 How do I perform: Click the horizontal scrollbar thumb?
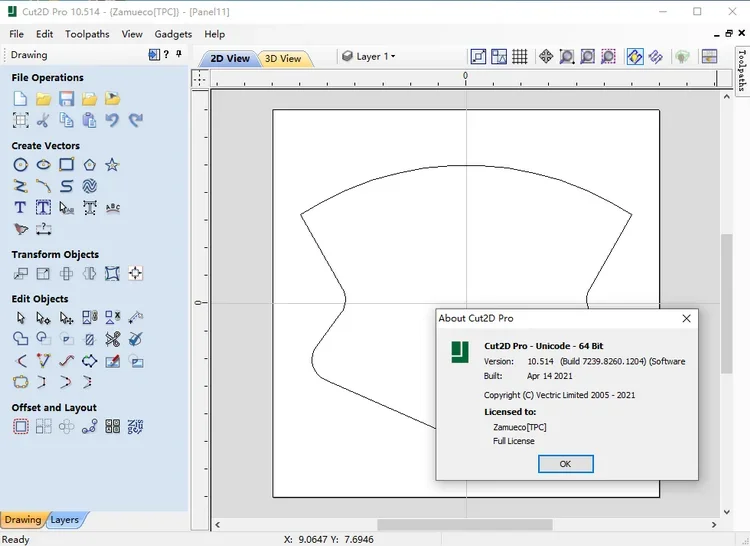(x=464, y=524)
